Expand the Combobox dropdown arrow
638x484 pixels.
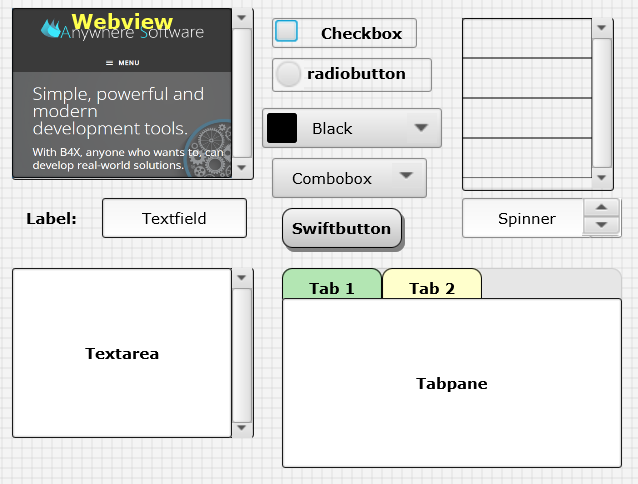point(406,176)
